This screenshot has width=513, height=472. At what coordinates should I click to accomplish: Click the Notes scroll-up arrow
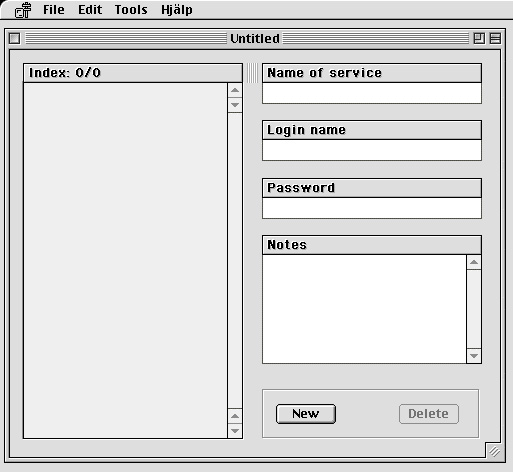[474, 262]
